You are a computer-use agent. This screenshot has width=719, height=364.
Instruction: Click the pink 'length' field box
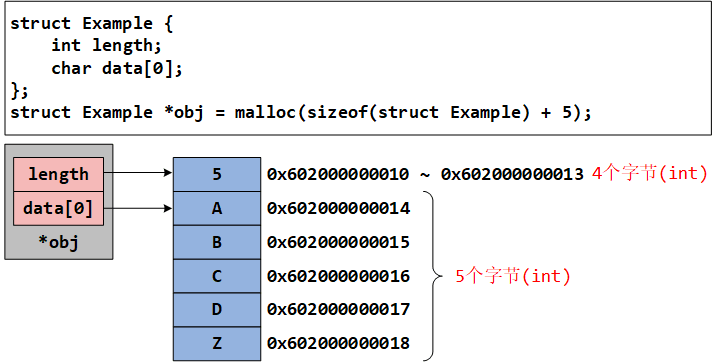coord(59,174)
